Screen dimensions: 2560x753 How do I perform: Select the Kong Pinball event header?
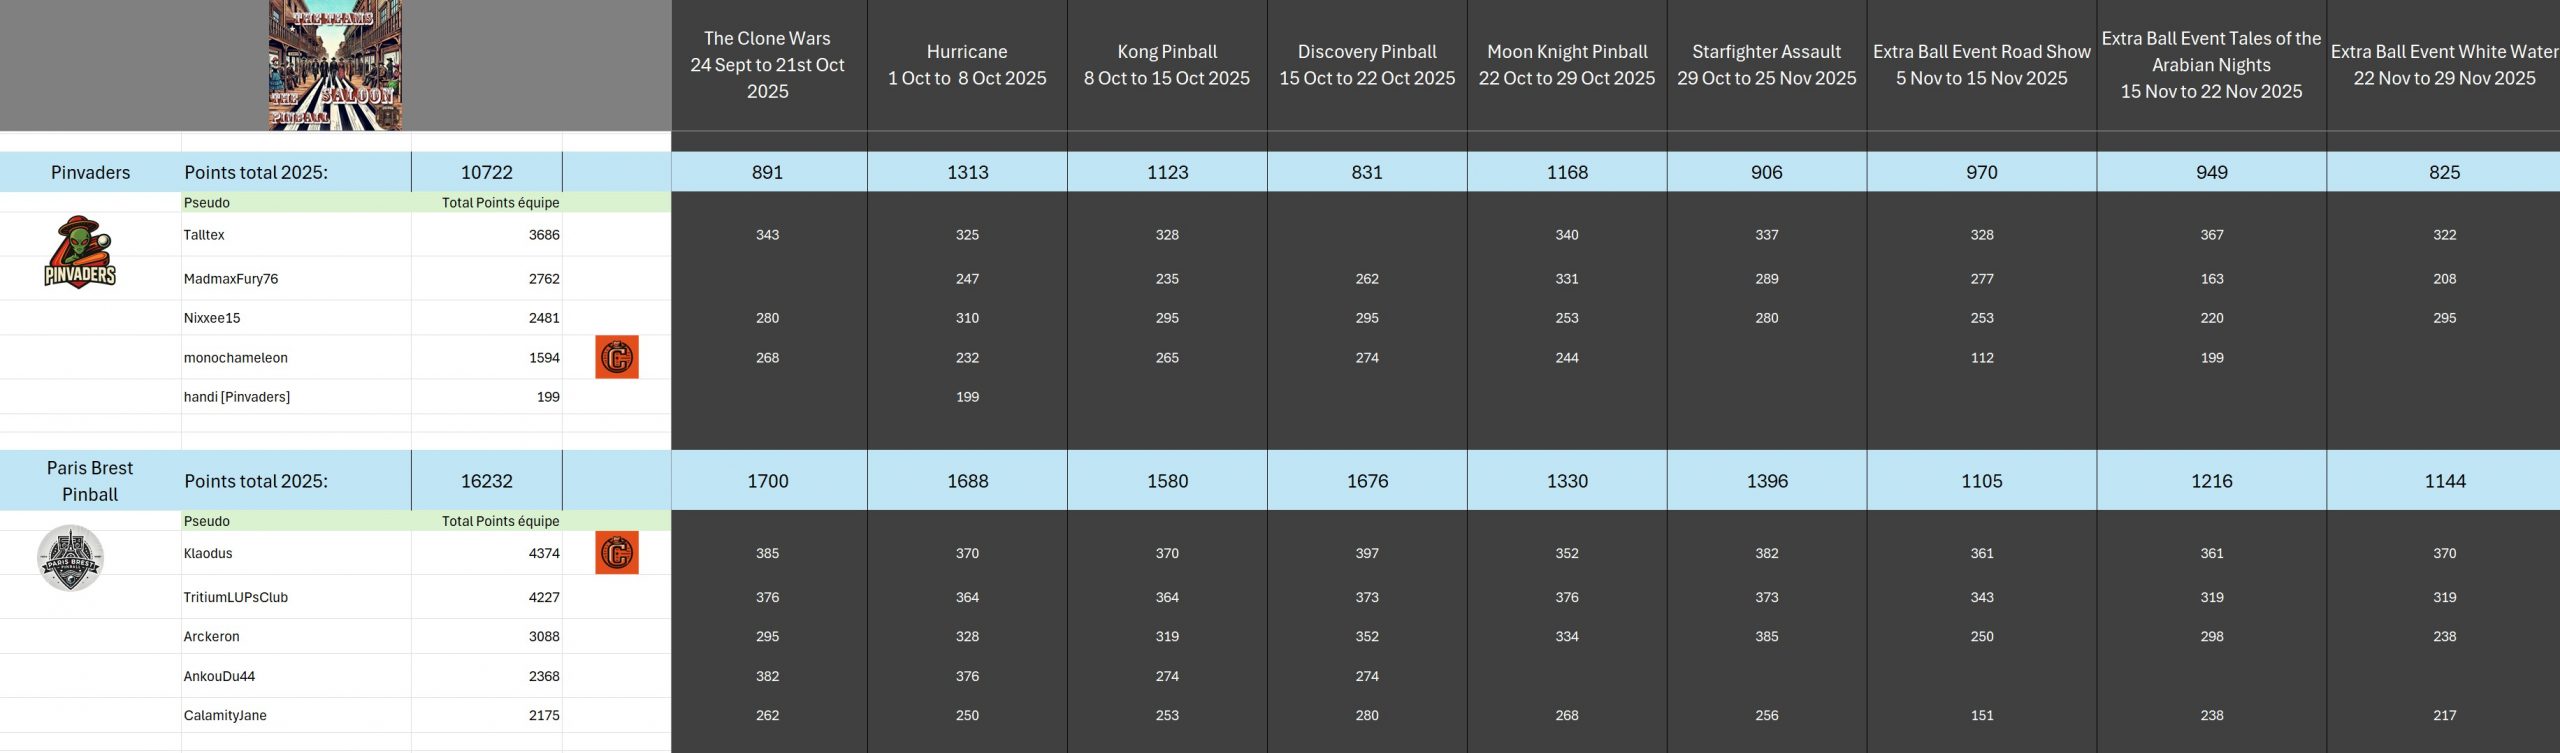[1167, 65]
